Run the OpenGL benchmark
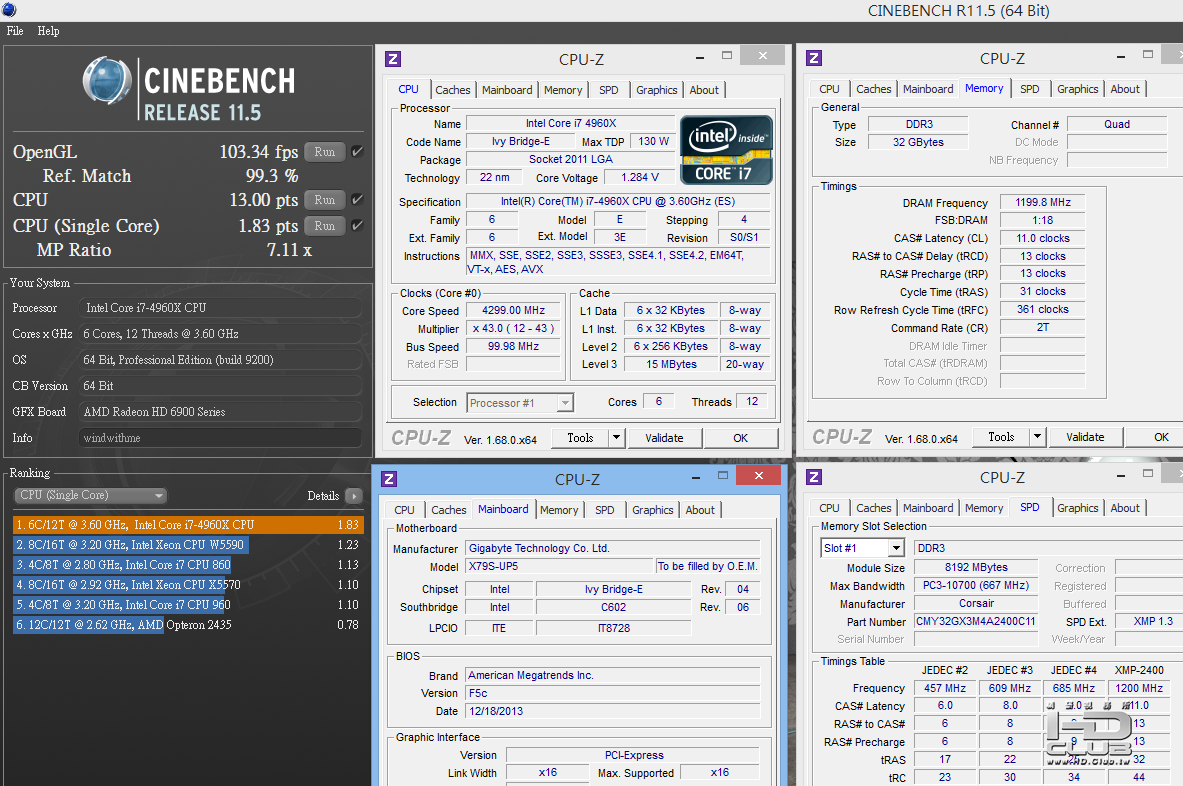 coord(325,152)
